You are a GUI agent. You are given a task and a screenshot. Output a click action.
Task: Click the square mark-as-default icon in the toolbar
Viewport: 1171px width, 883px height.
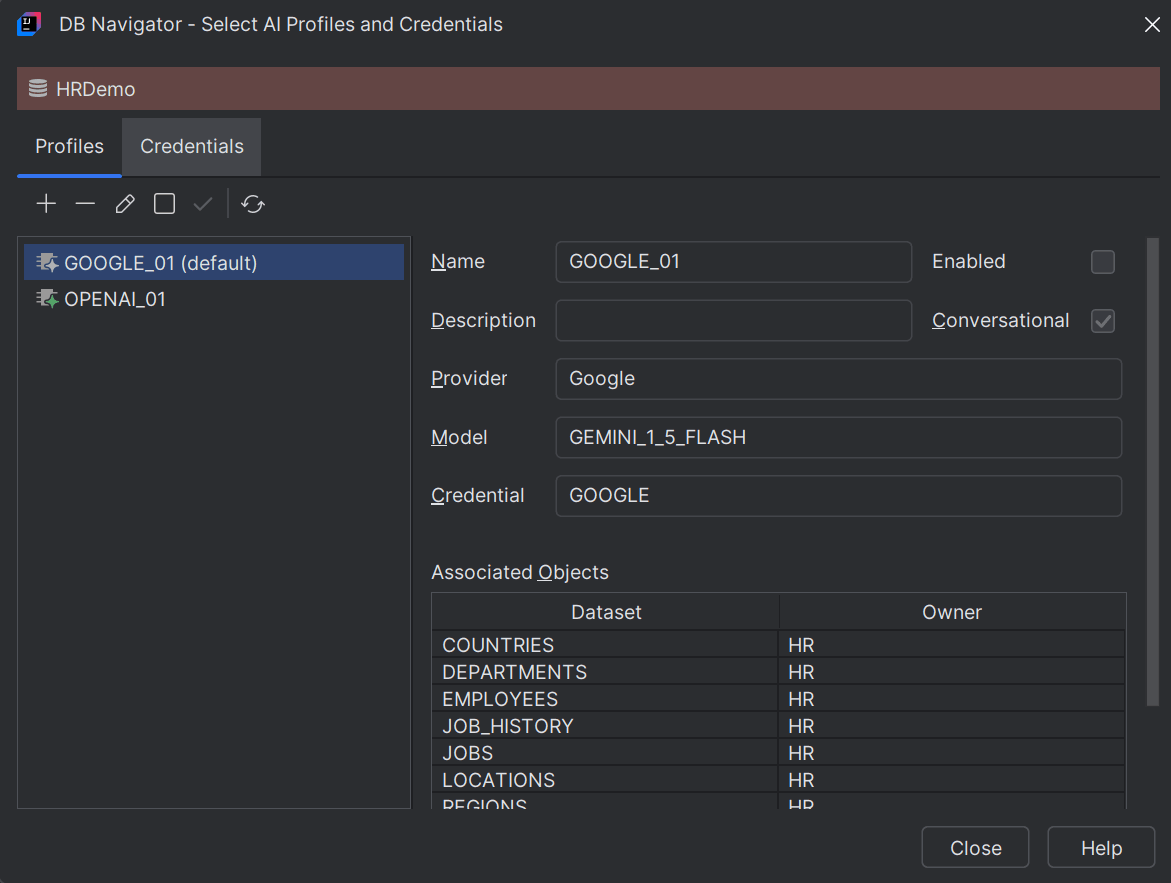[x=163, y=203]
